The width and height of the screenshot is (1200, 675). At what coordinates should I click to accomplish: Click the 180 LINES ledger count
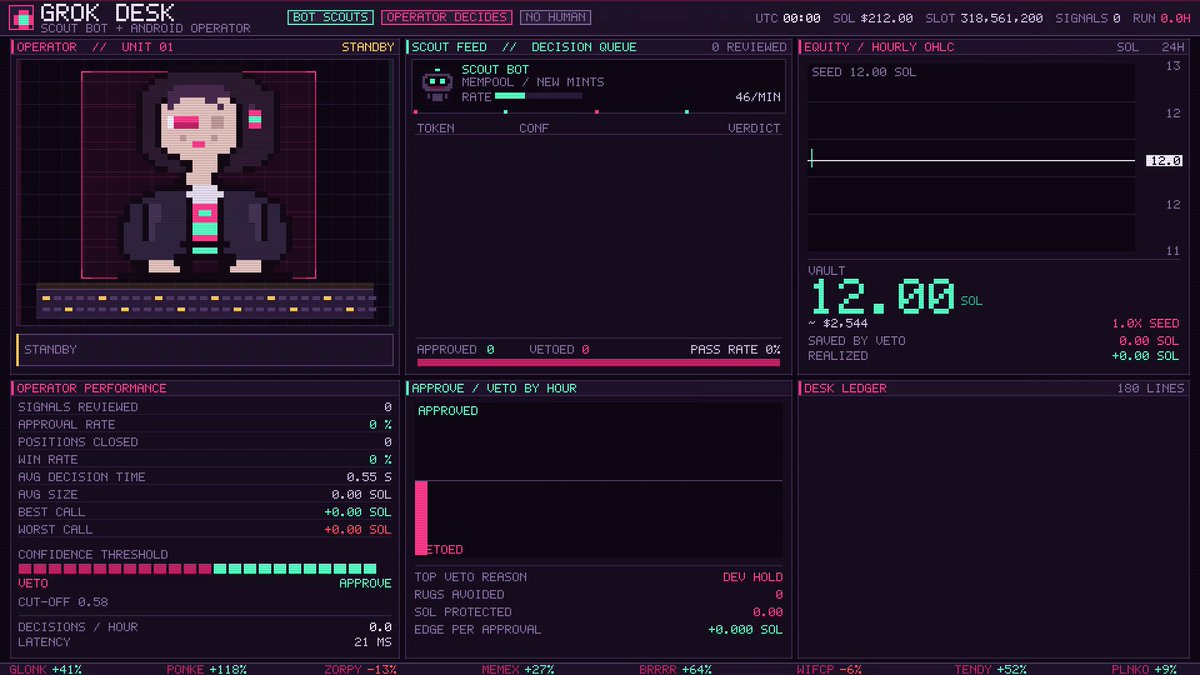(1151, 388)
